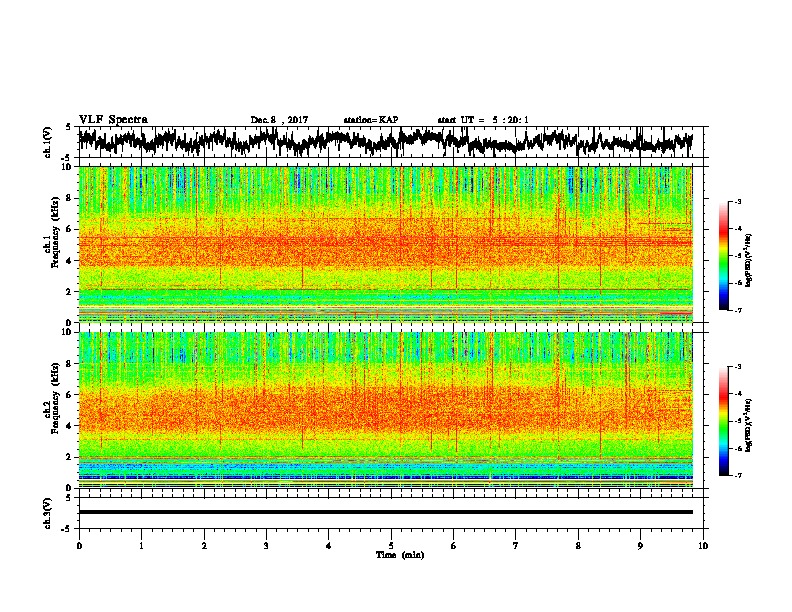Click the ch.2 spectrogram "4" kHz tick label
Viewport: 792px width, 612px height.
(x=70, y=426)
